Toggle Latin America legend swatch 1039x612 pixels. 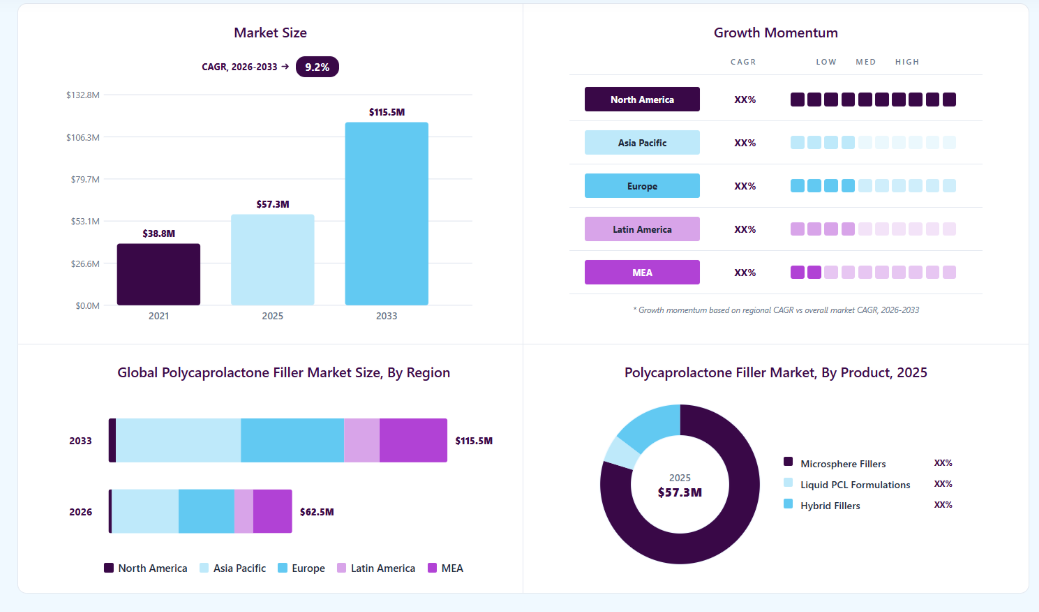click(341, 568)
